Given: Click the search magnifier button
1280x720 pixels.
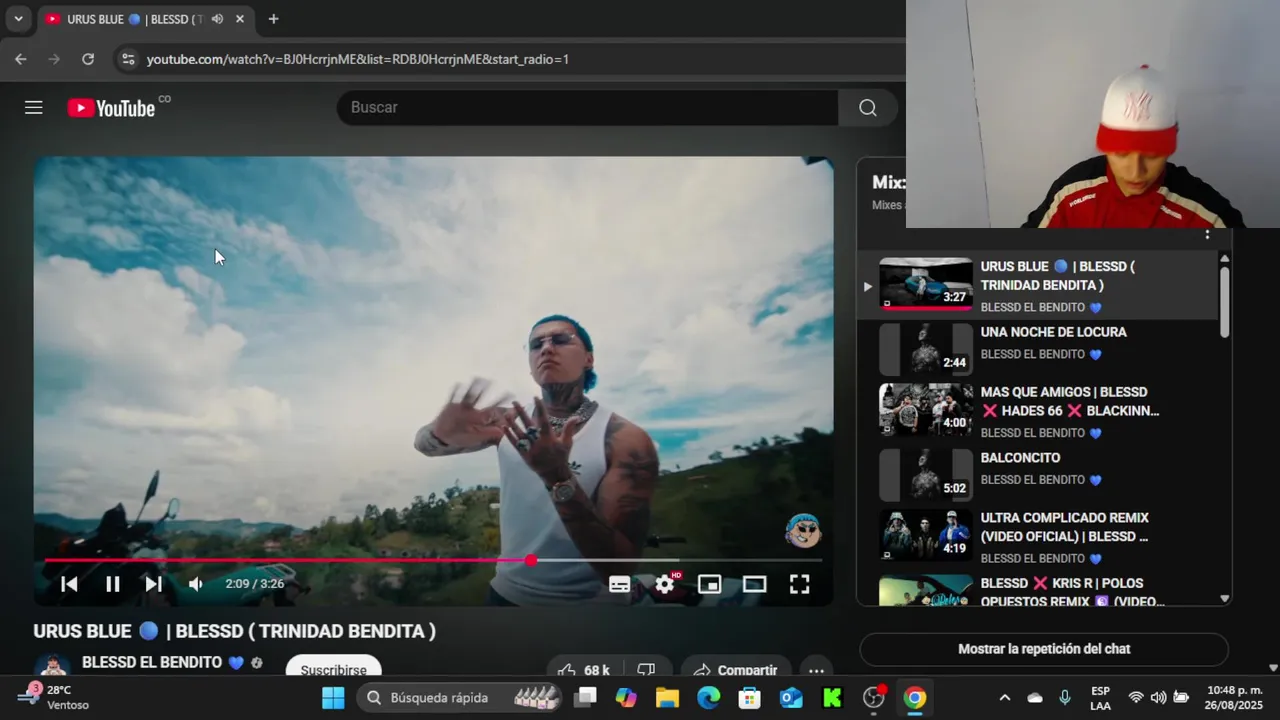Looking at the screenshot, I should point(868,107).
